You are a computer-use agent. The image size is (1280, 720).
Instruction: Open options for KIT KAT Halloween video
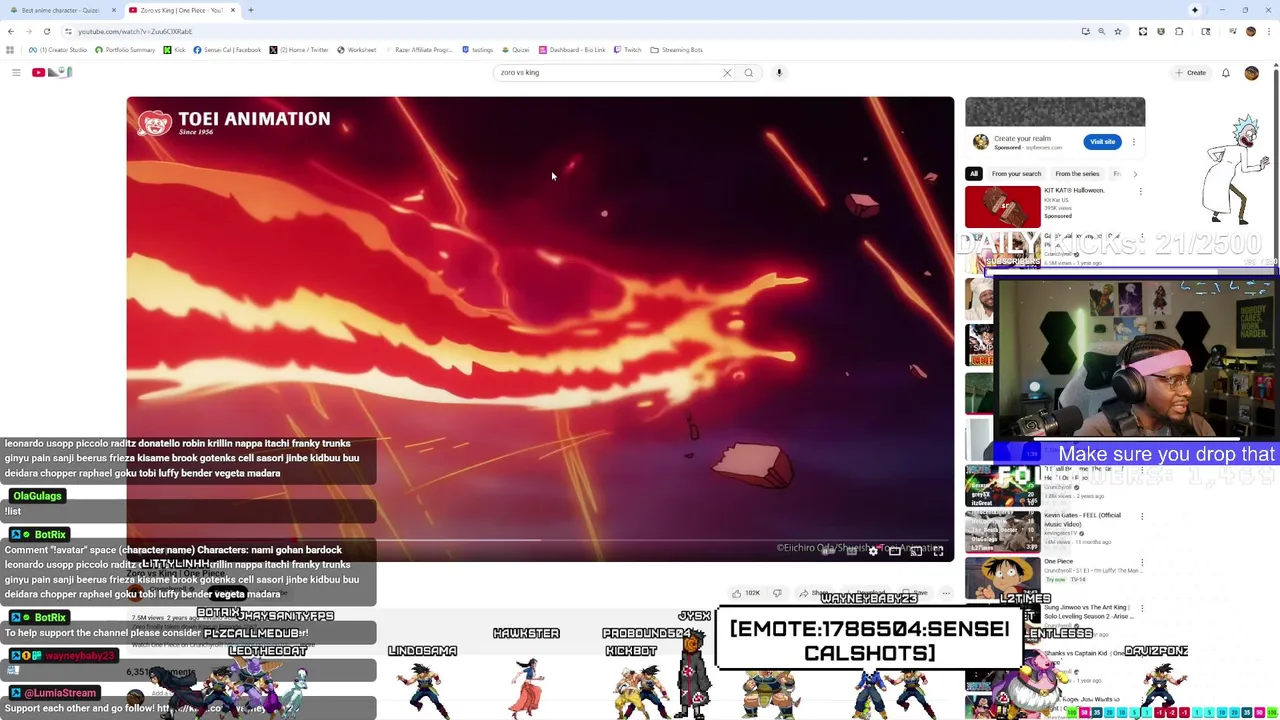point(1140,191)
